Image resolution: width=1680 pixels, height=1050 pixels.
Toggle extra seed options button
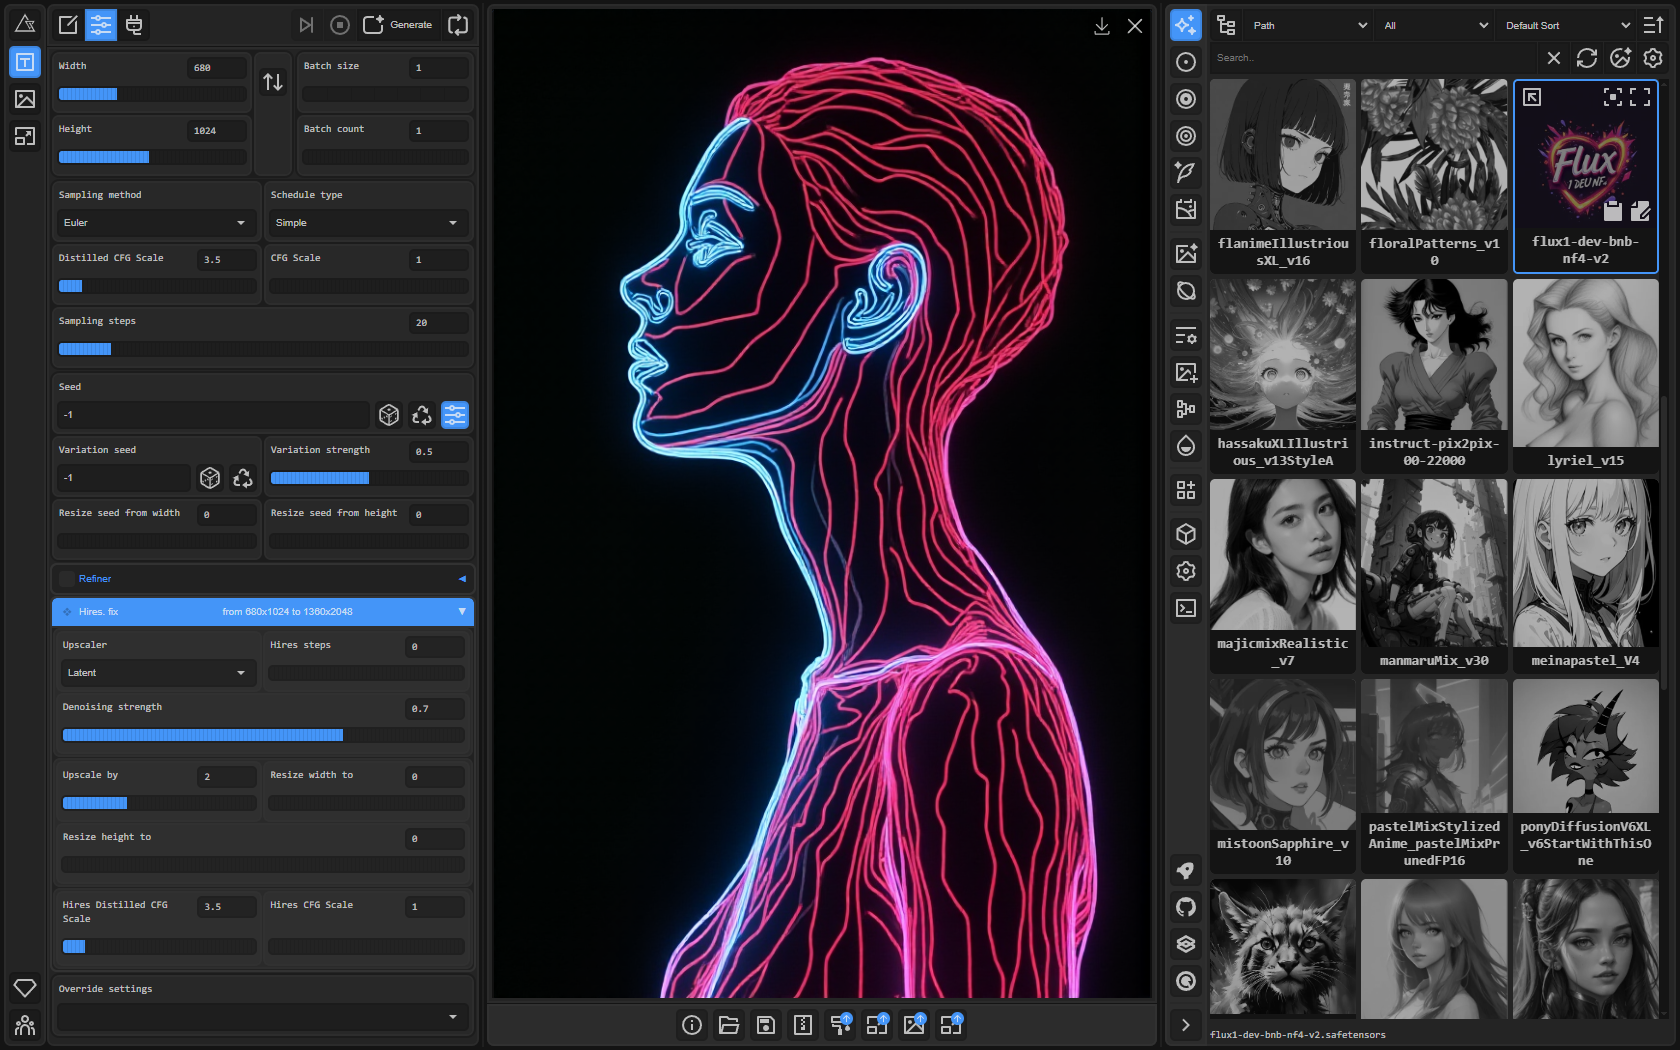coord(455,415)
